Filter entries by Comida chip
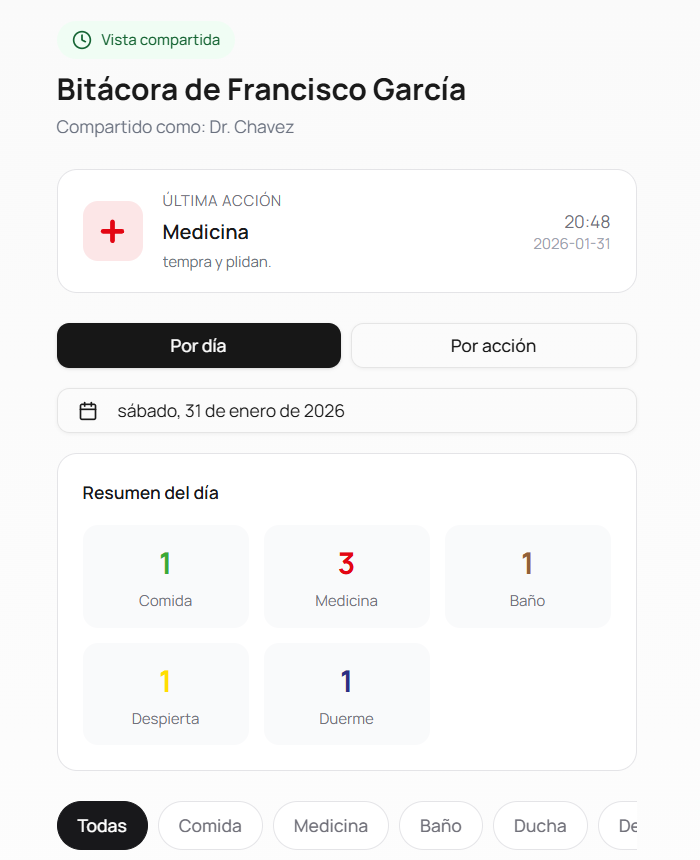This screenshot has width=700, height=860. [x=210, y=826]
